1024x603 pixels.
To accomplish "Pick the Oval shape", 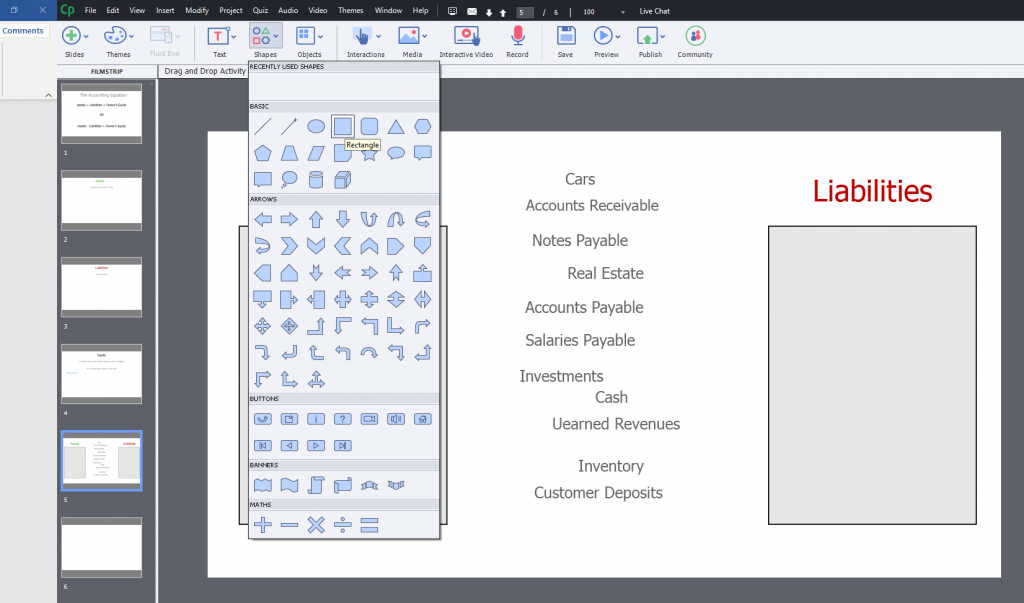I will tap(316, 126).
